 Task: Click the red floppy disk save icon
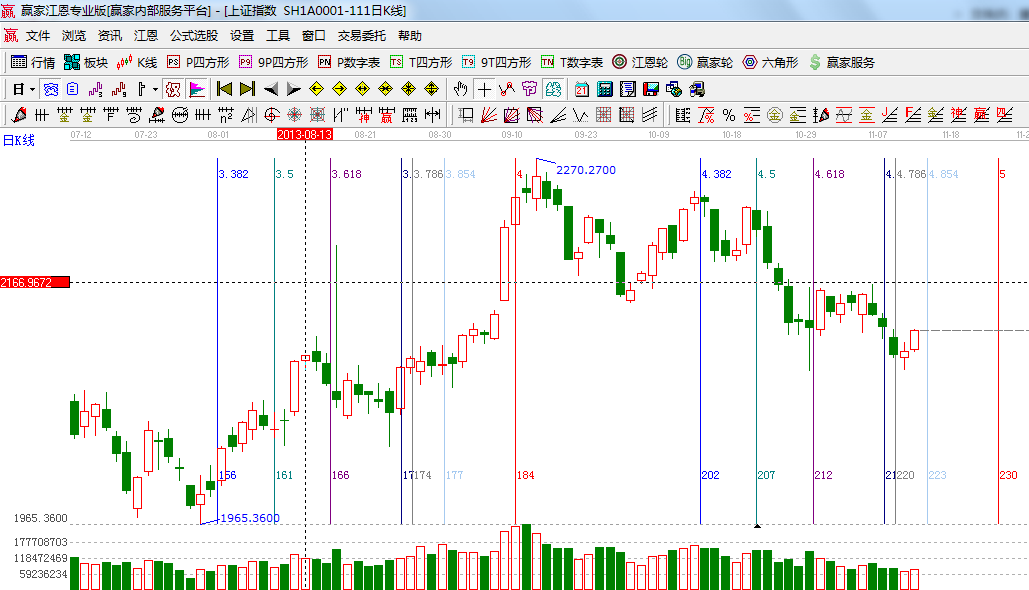(x=651, y=89)
